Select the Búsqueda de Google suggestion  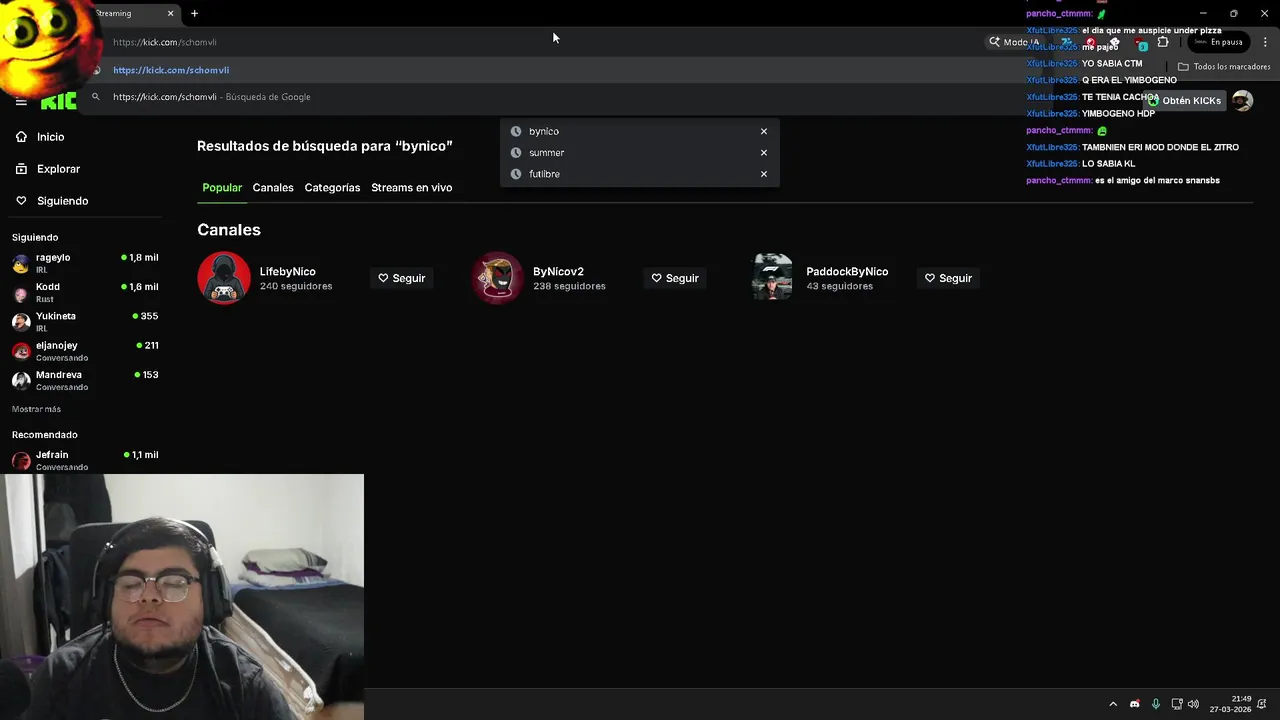(x=560, y=97)
